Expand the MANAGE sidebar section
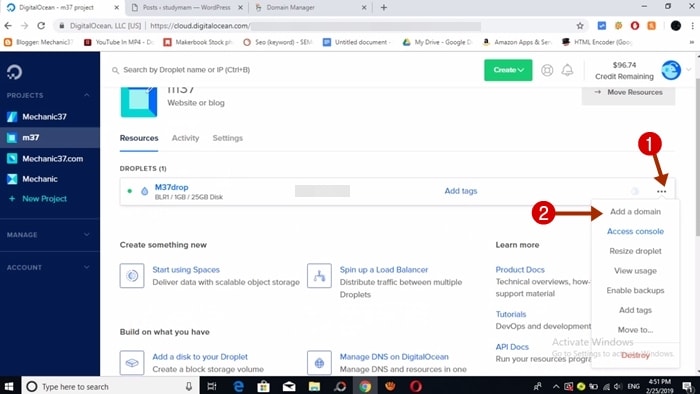Image resolution: width=700 pixels, height=394 pixels. (x=87, y=234)
